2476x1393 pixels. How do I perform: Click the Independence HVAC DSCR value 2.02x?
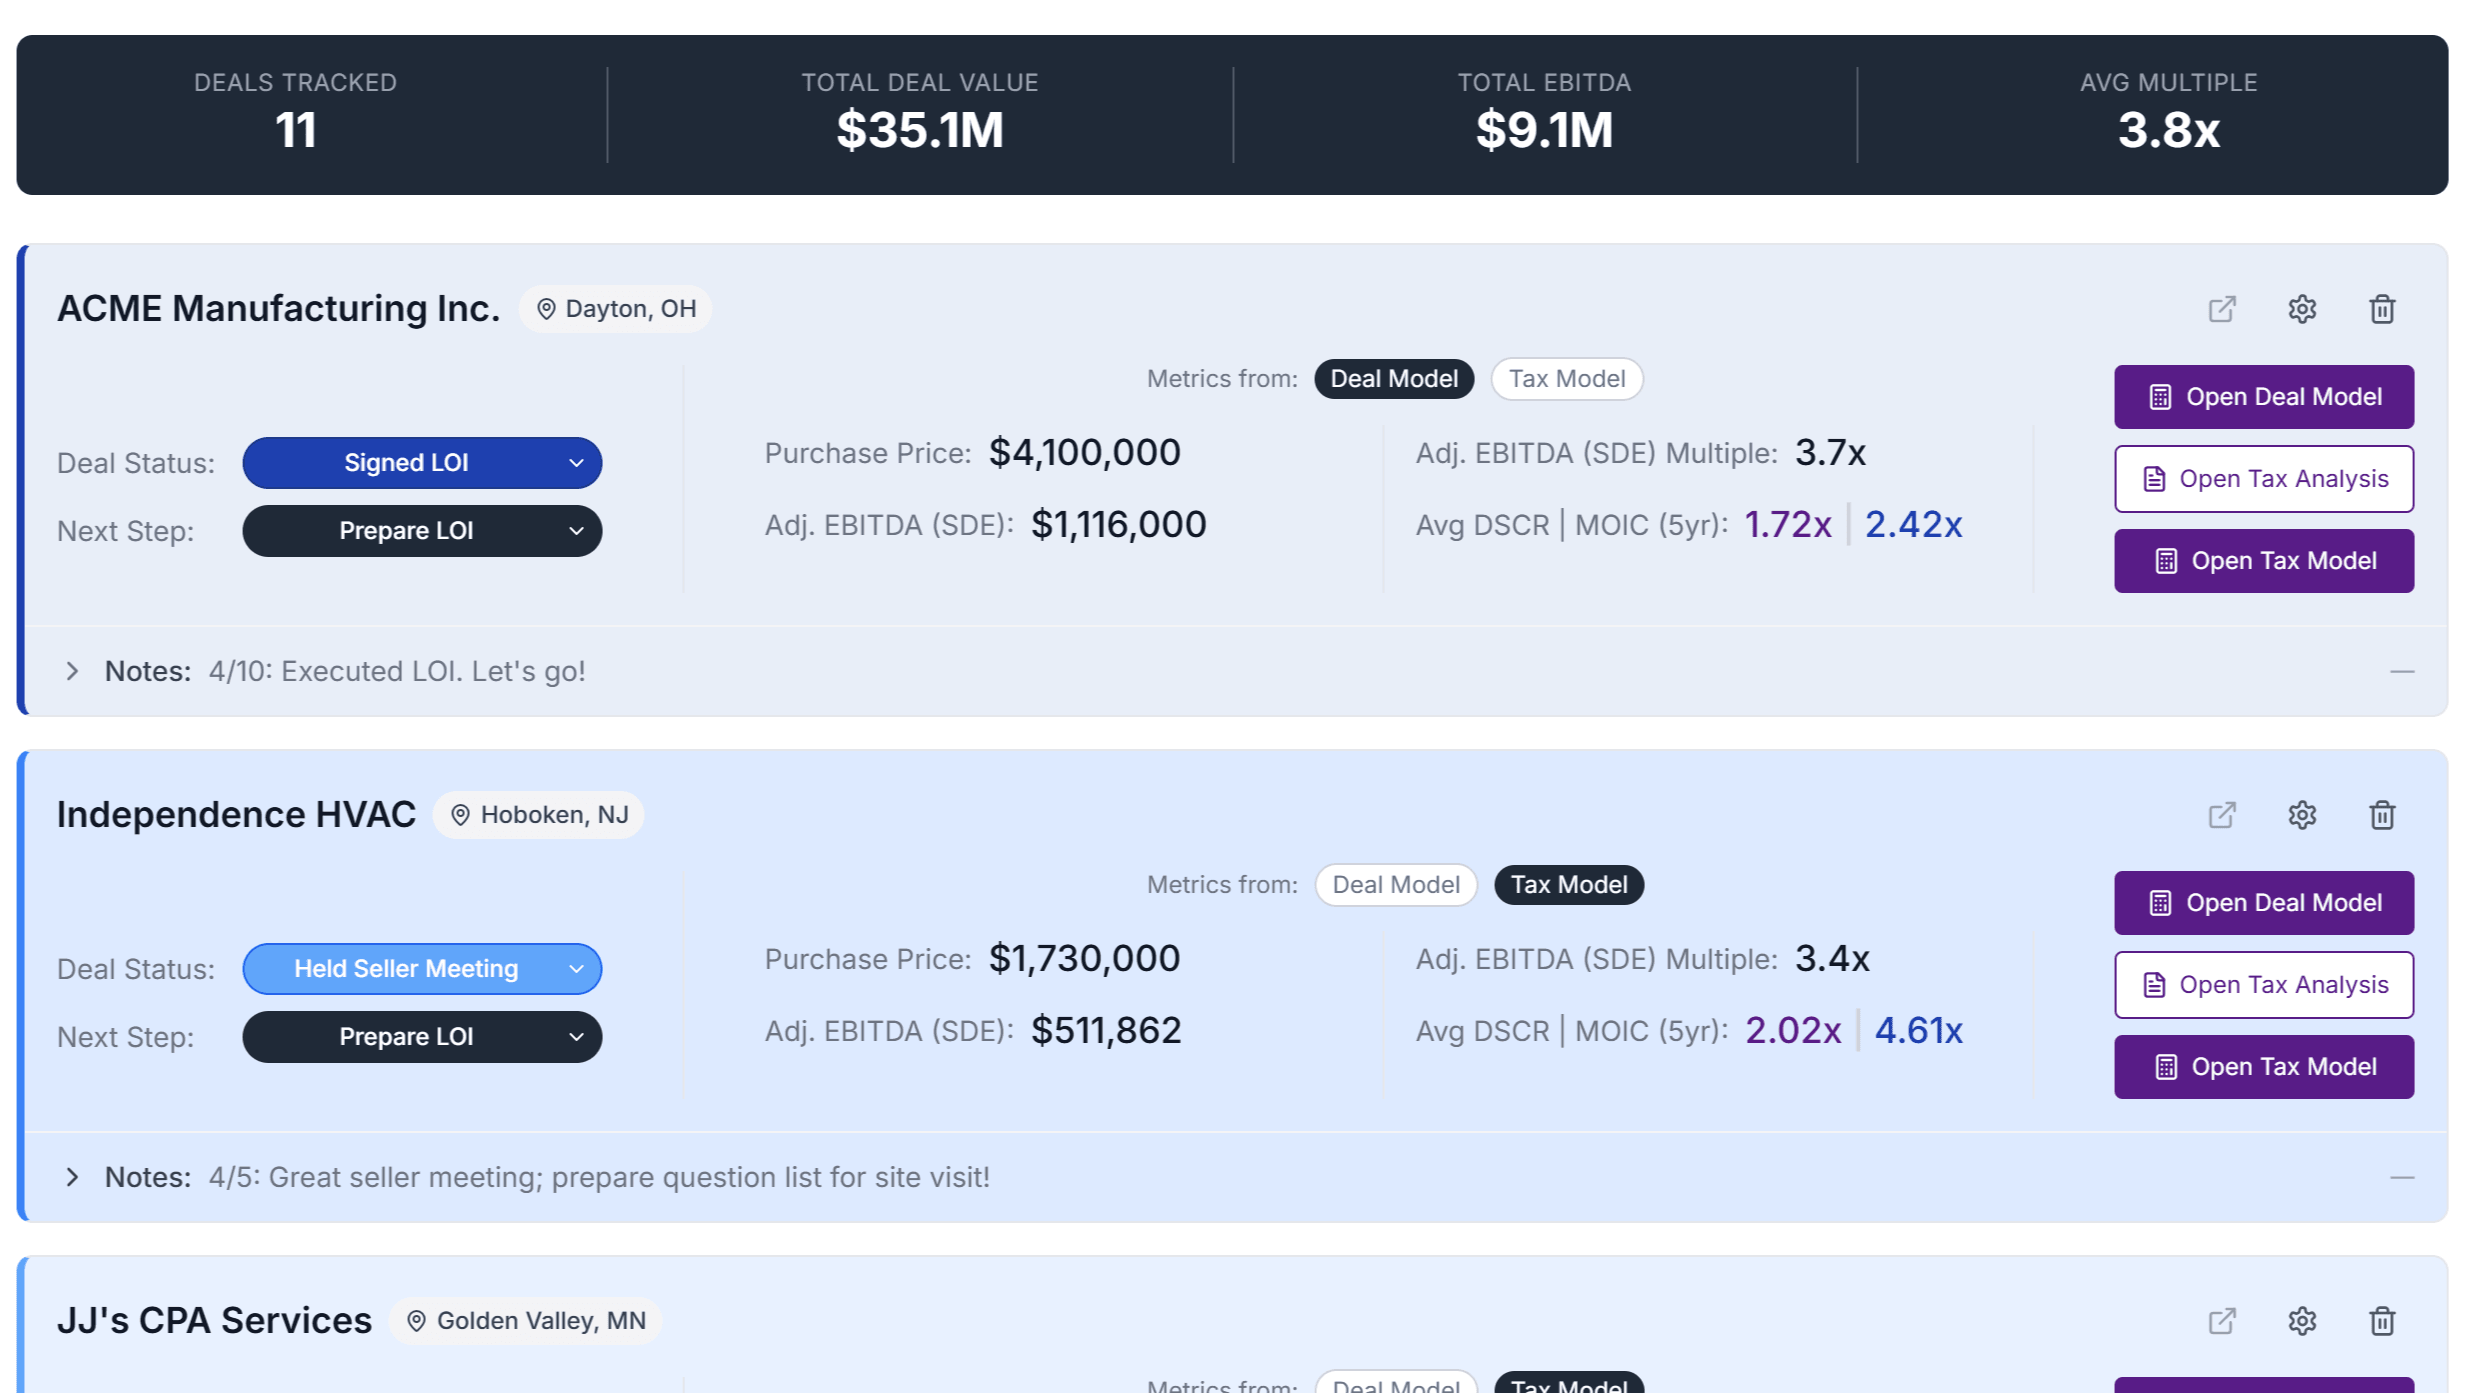click(x=1793, y=1031)
